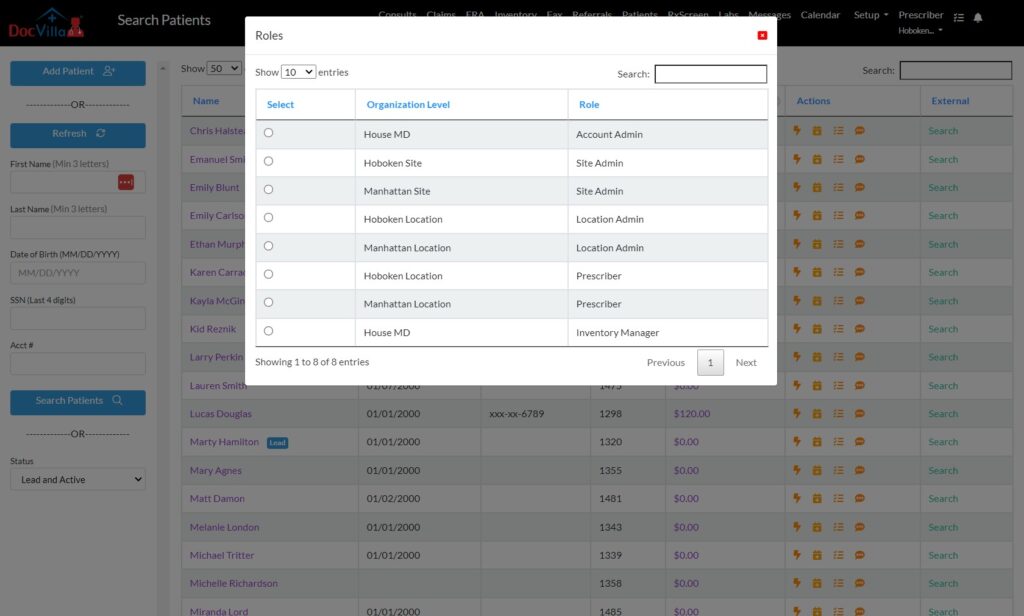Click lightning bolt icon for Lucas Douglas
This screenshot has width=1024, height=616.
tap(797, 413)
